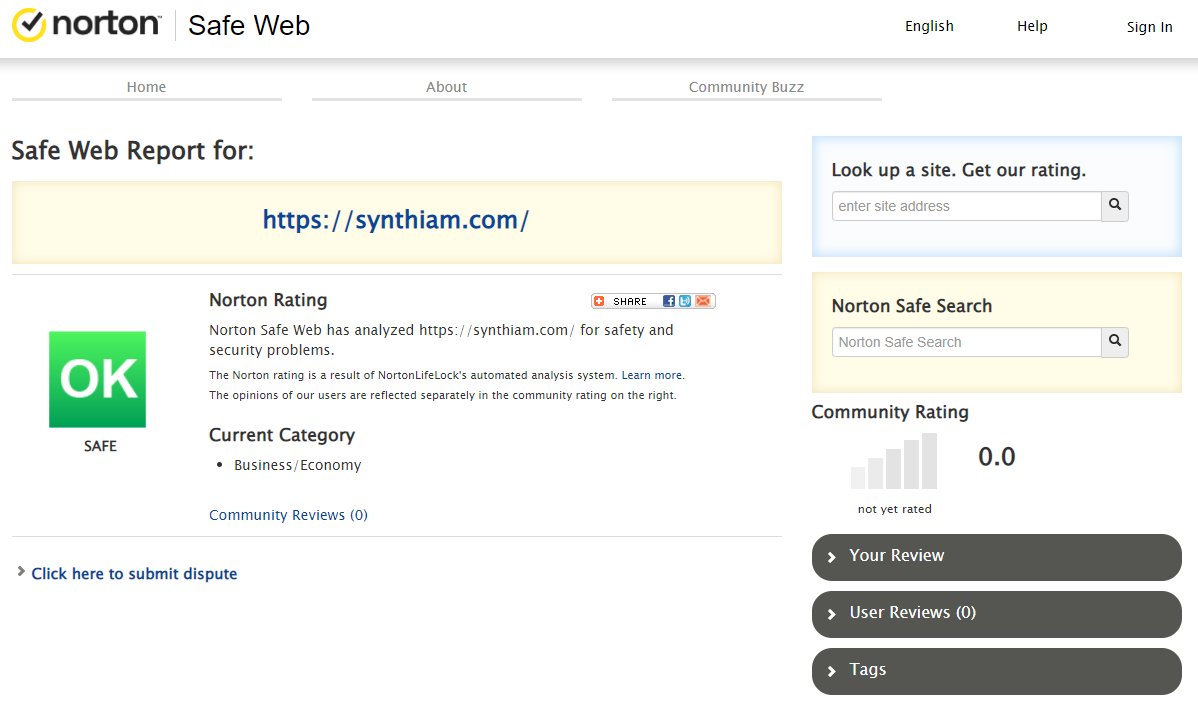Viewport: 1198px width, 720px height.
Task: Share report via Twitter icon
Action: (685, 301)
